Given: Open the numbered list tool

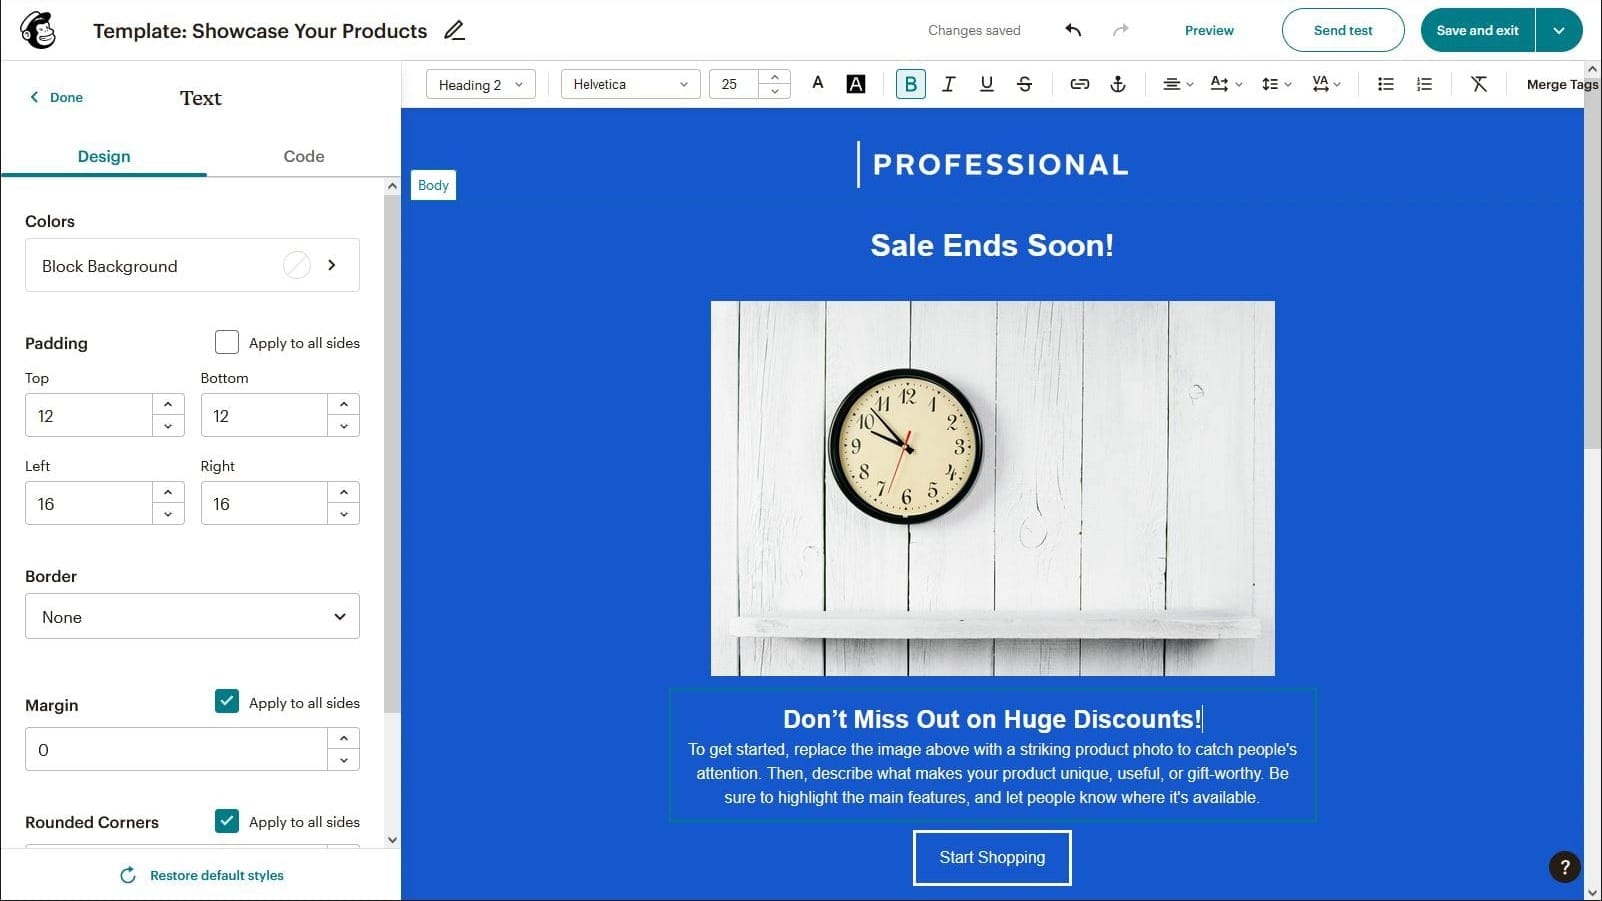Looking at the screenshot, I should tap(1423, 84).
